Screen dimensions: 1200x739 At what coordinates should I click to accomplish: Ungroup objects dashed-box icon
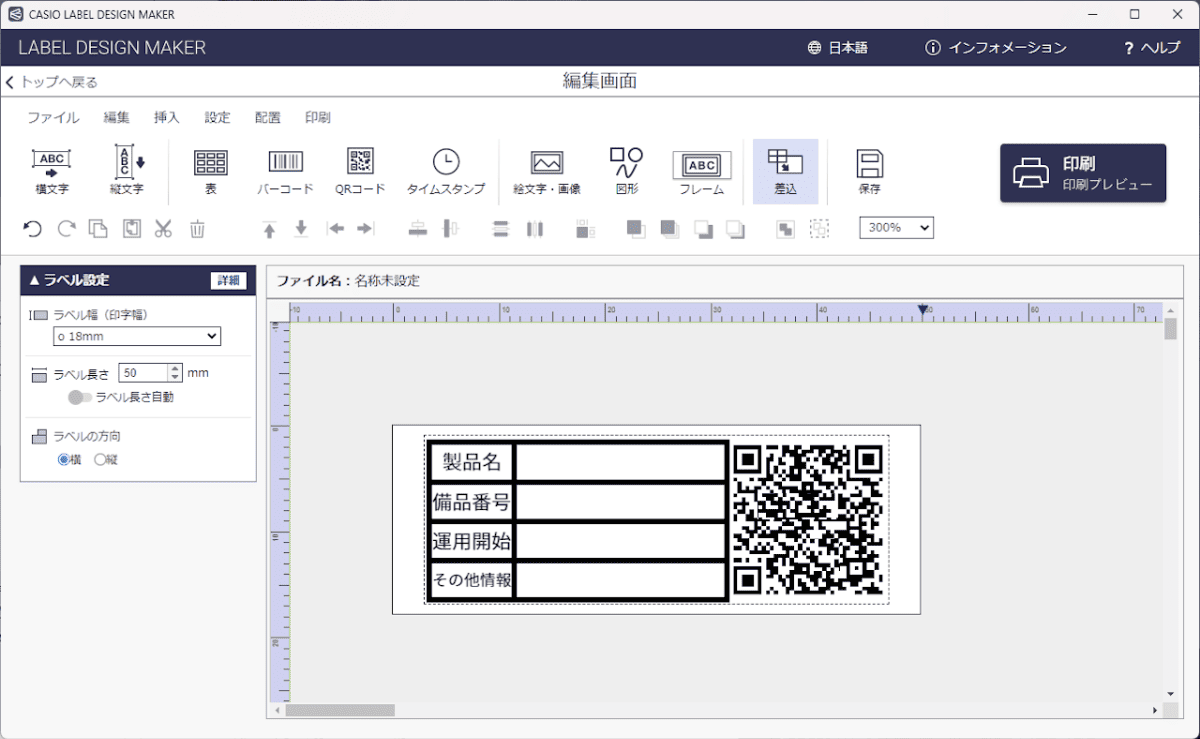point(820,229)
